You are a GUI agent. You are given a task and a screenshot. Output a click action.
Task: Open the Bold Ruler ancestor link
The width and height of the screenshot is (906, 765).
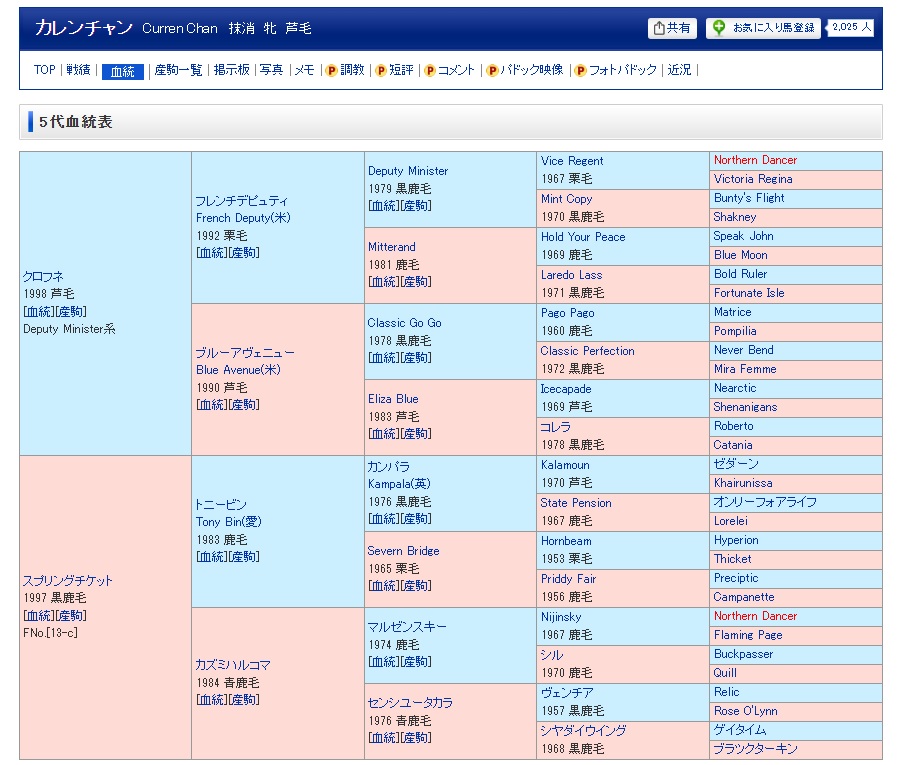[741, 275]
